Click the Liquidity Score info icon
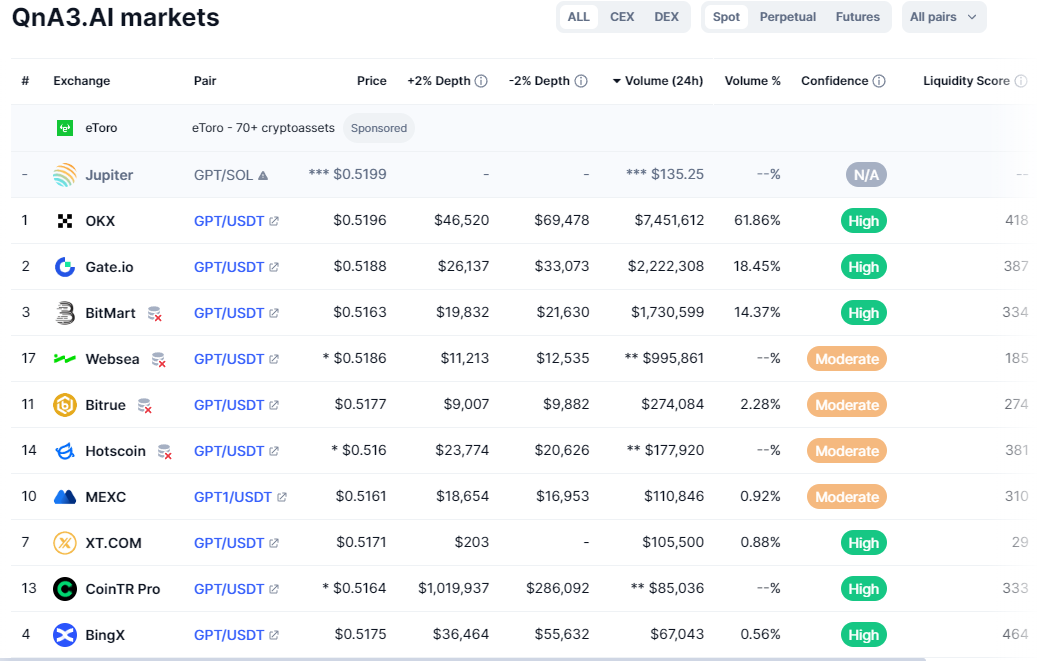Viewport: 1037px width, 661px height. point(1020,81)
